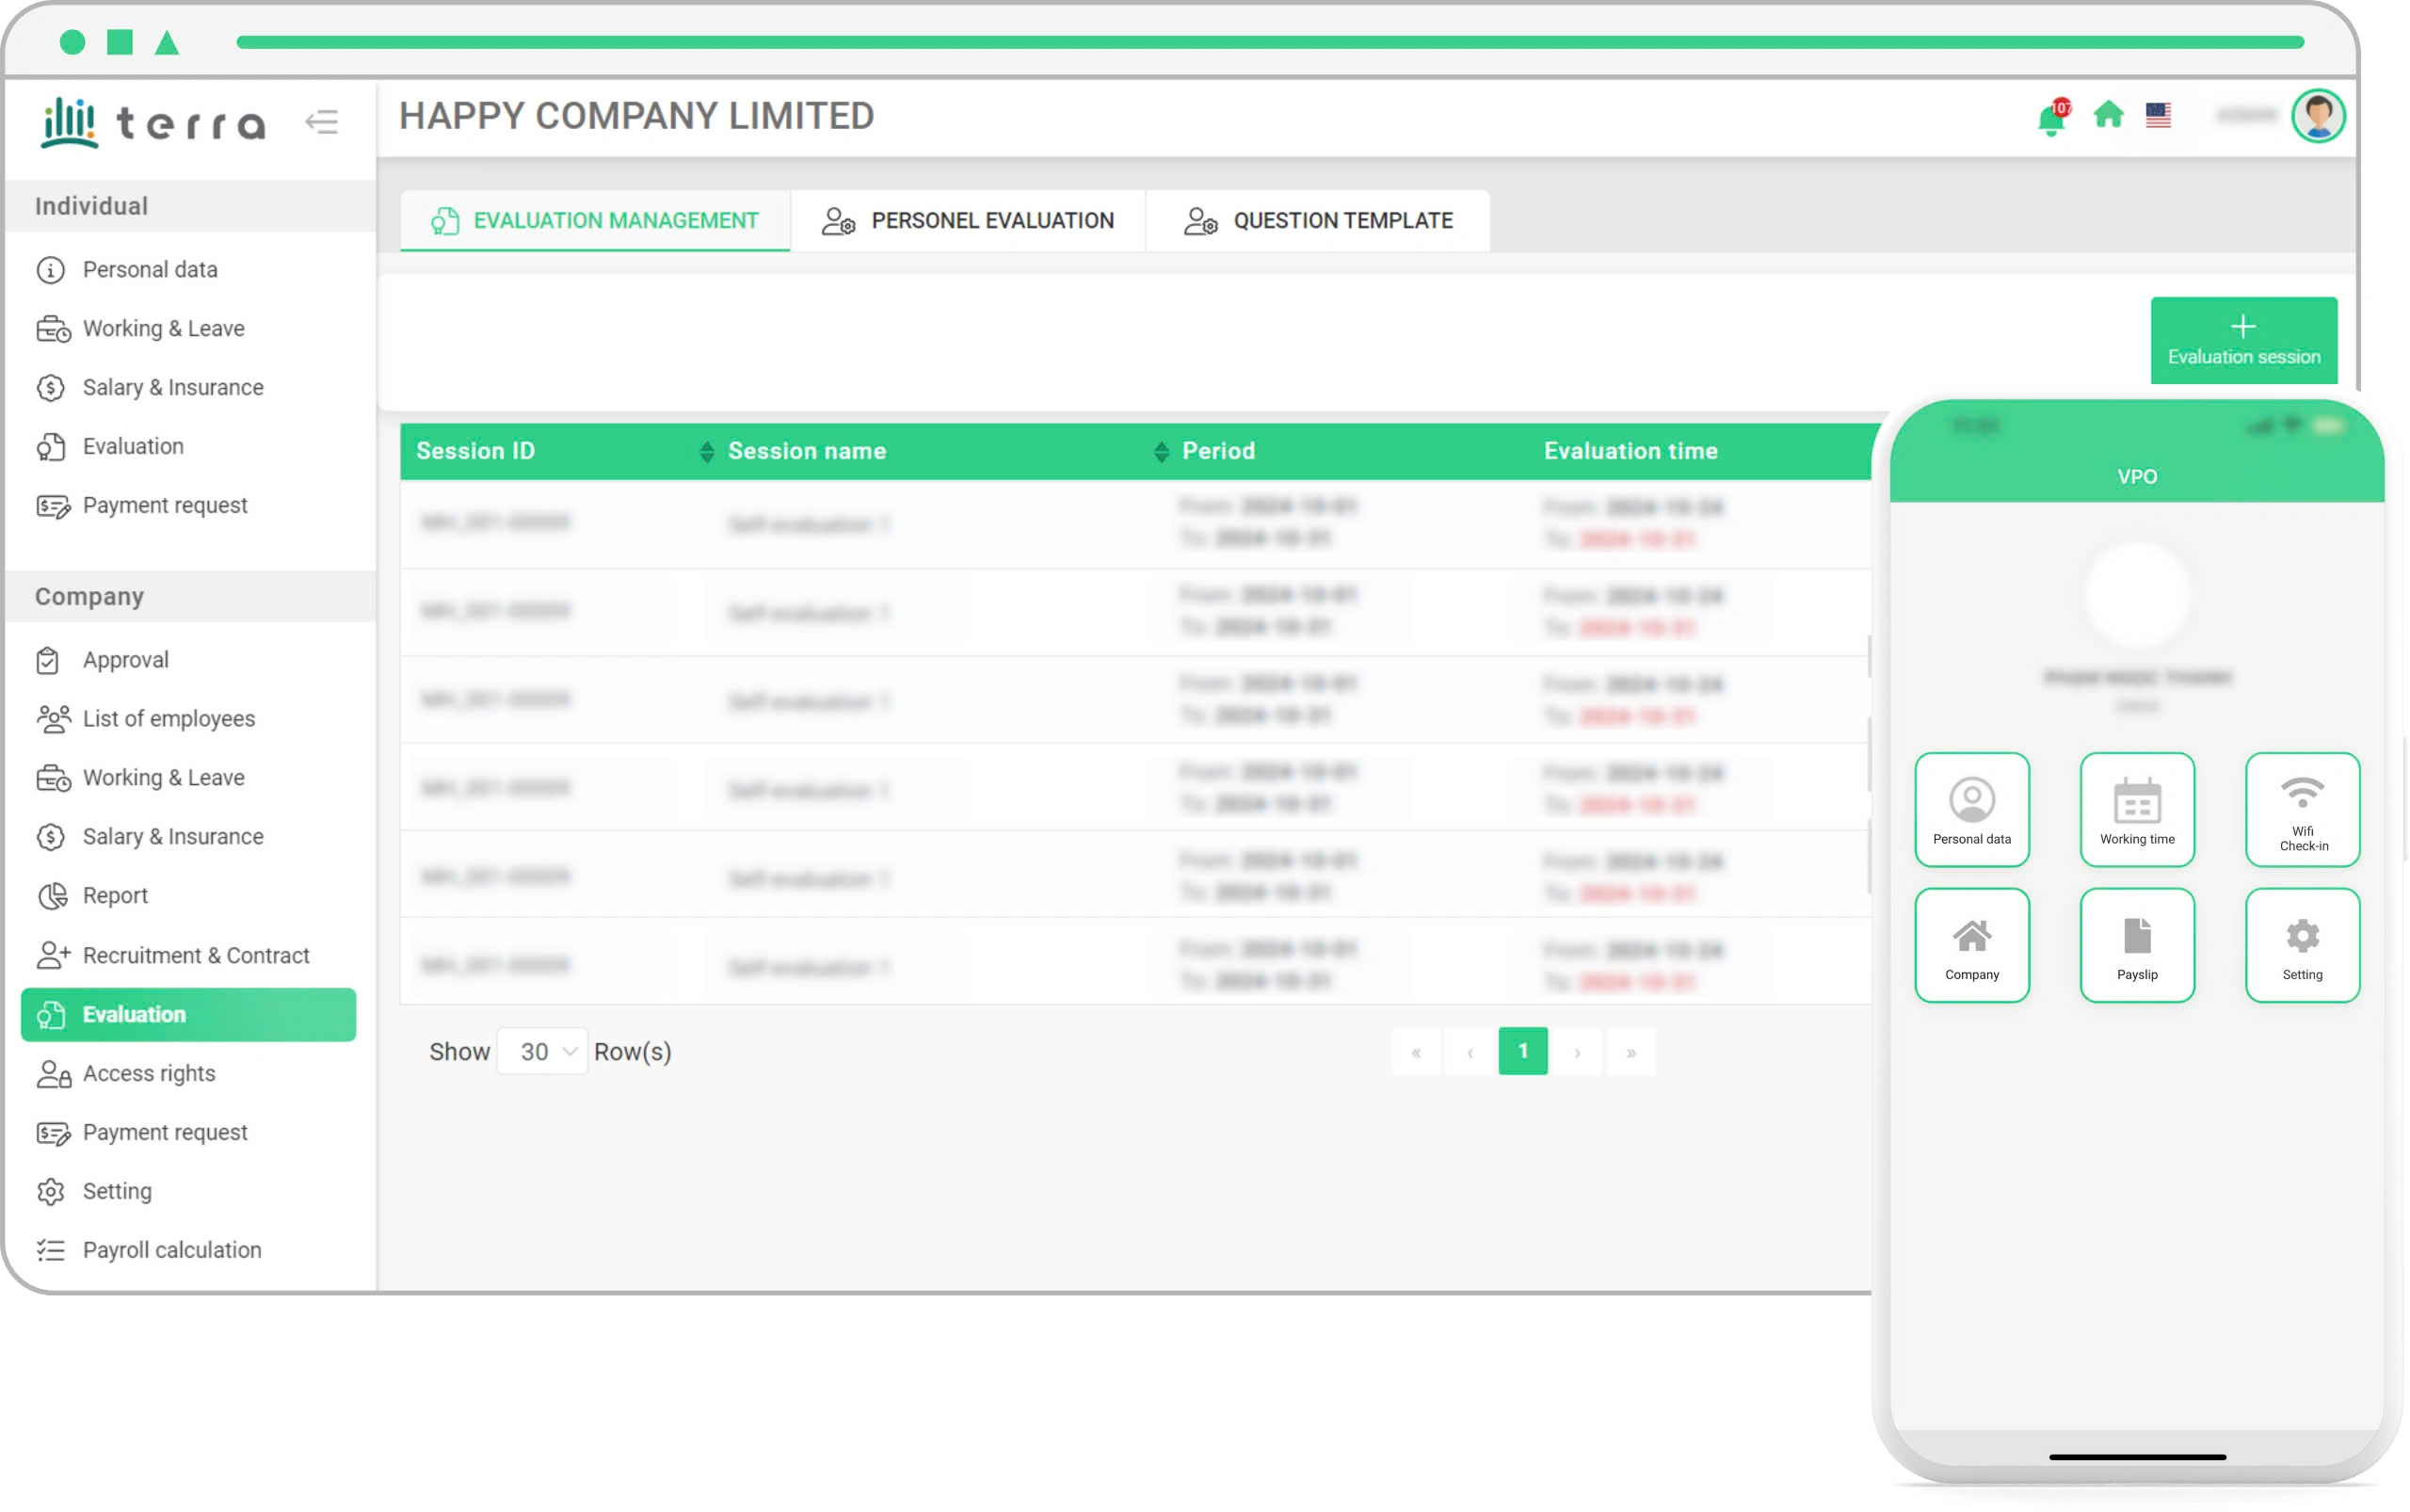Jump to last page with double-right arrow
This screenshot has height=1512, width=2410.
coord(1631,1052)
